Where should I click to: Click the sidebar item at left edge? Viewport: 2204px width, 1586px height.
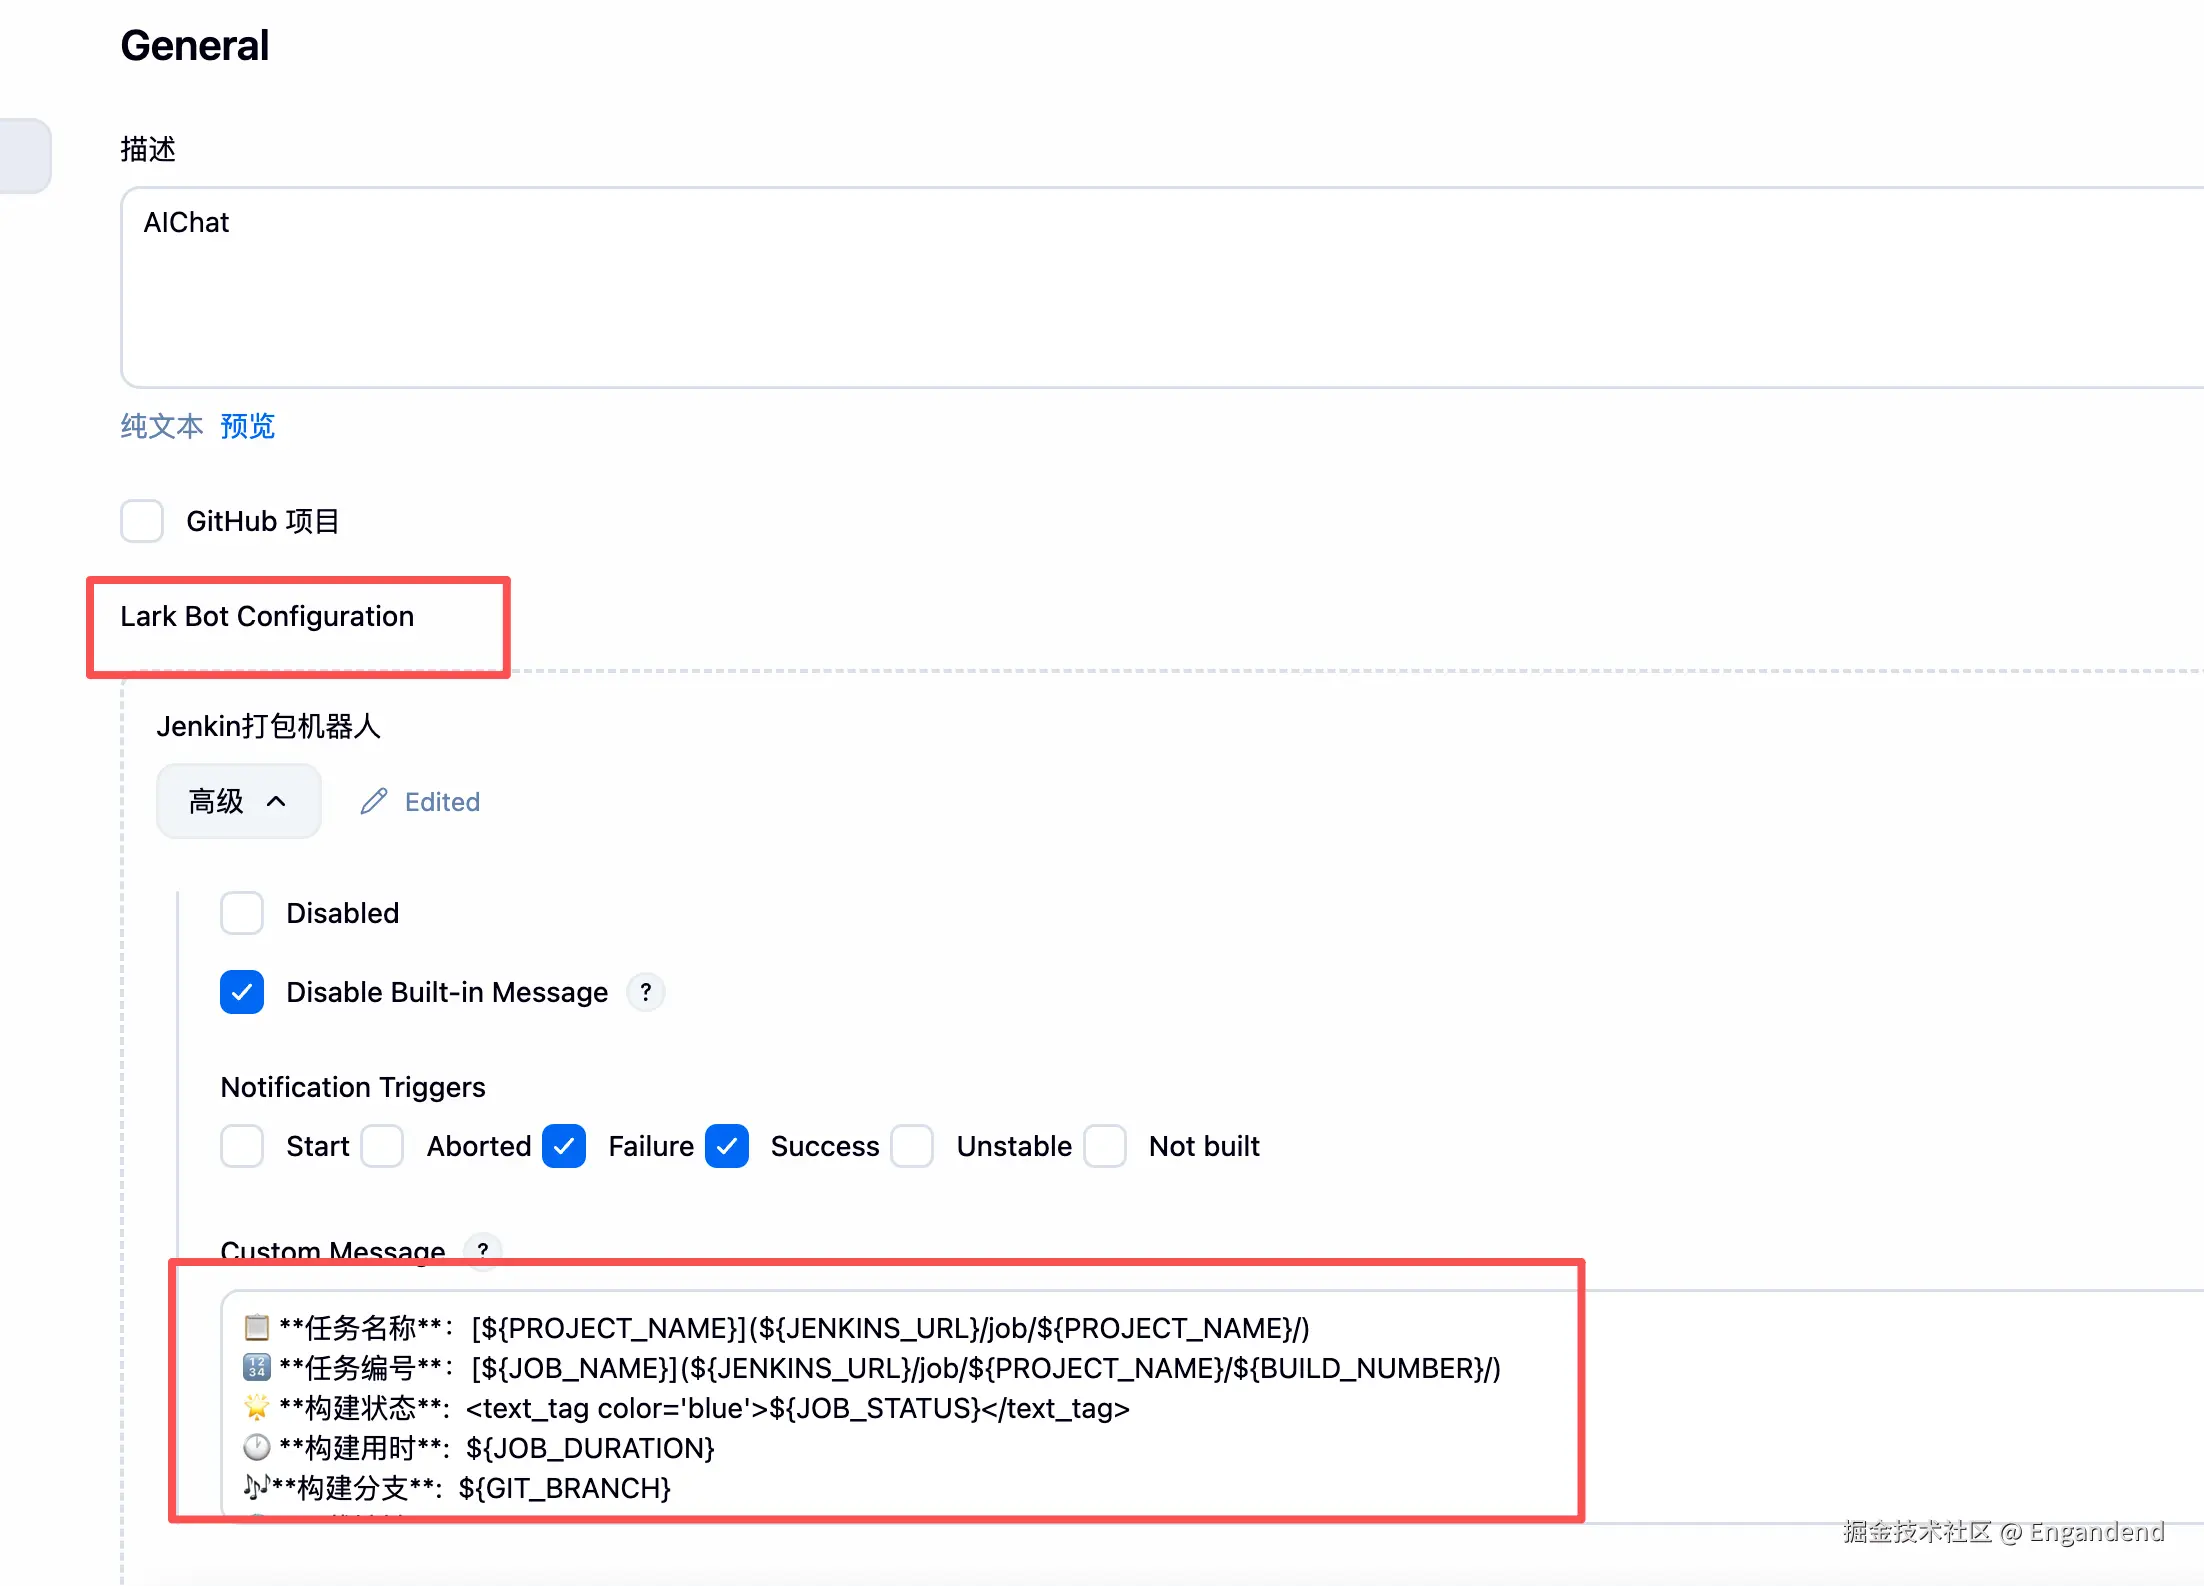pos(24,155)
